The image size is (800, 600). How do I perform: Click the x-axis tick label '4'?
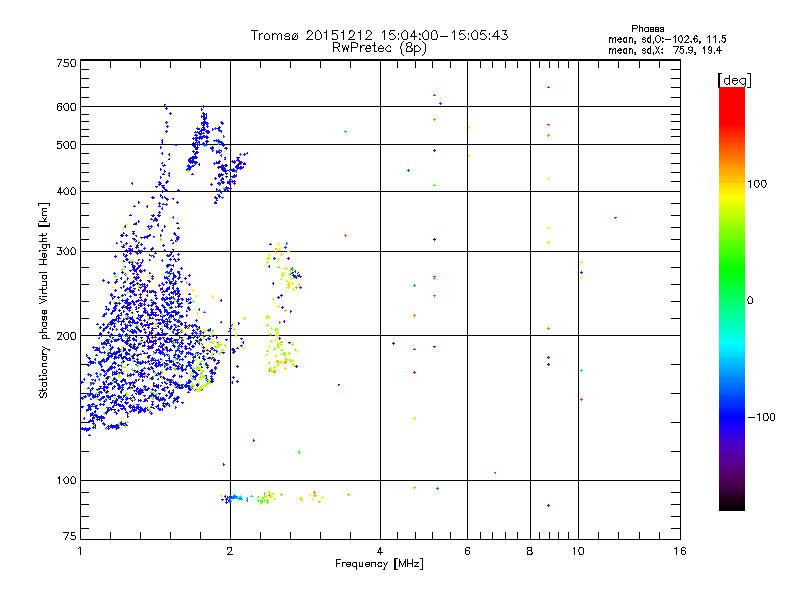pos(380,551)
